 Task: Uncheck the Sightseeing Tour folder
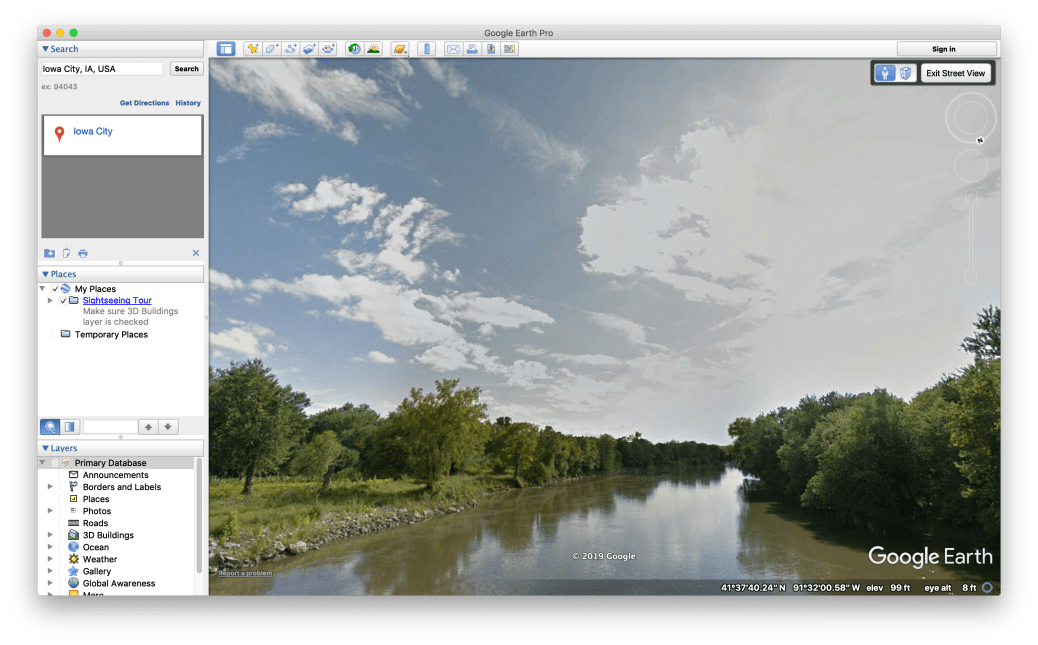point(63,300)
